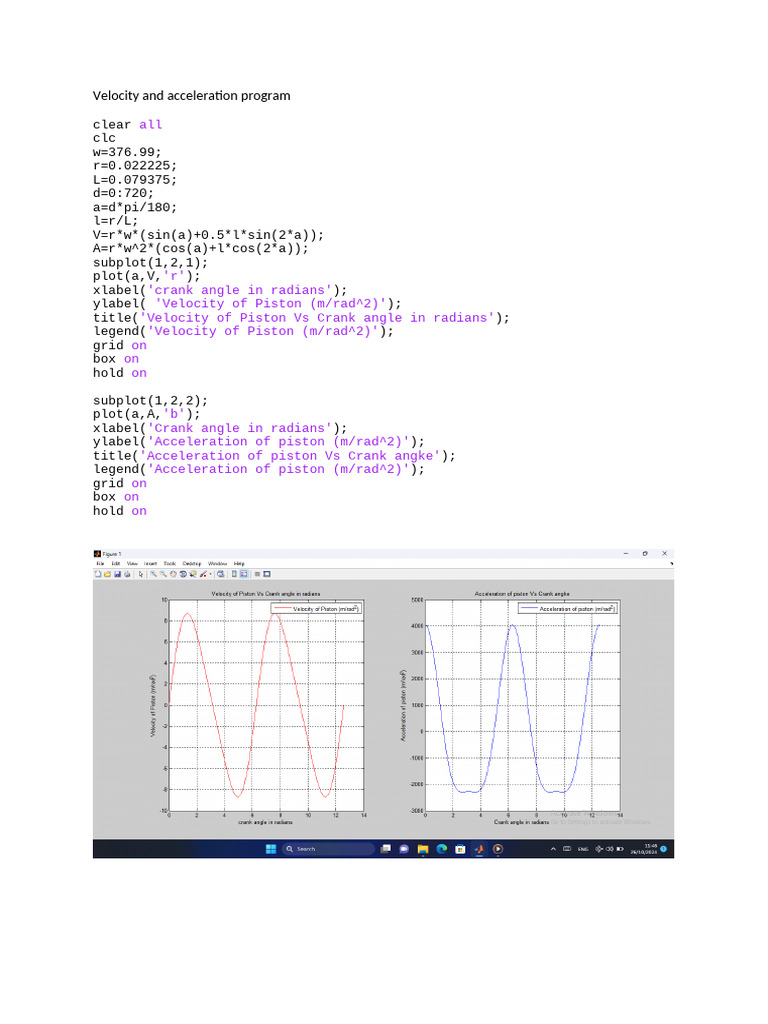Viewport: 768px width, 1024px height.
Task: Click the code line 'd=0:720;'
Action: [x=123, y=193]
